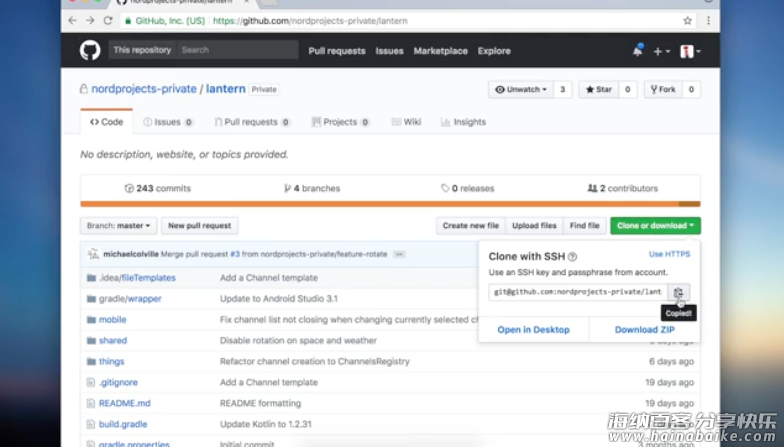Viewport: 784px width, 447px height.
Task: Open Issues in the top navigation
Action: point(390,51)
